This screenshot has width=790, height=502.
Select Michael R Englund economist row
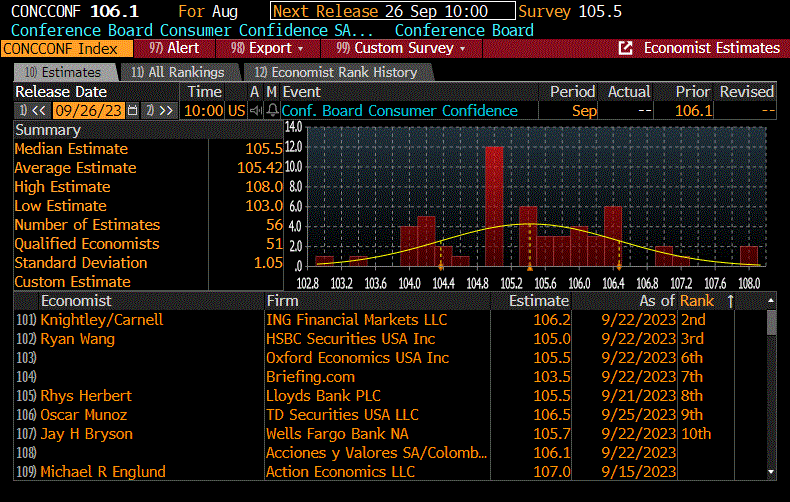[x=394, y=472]
